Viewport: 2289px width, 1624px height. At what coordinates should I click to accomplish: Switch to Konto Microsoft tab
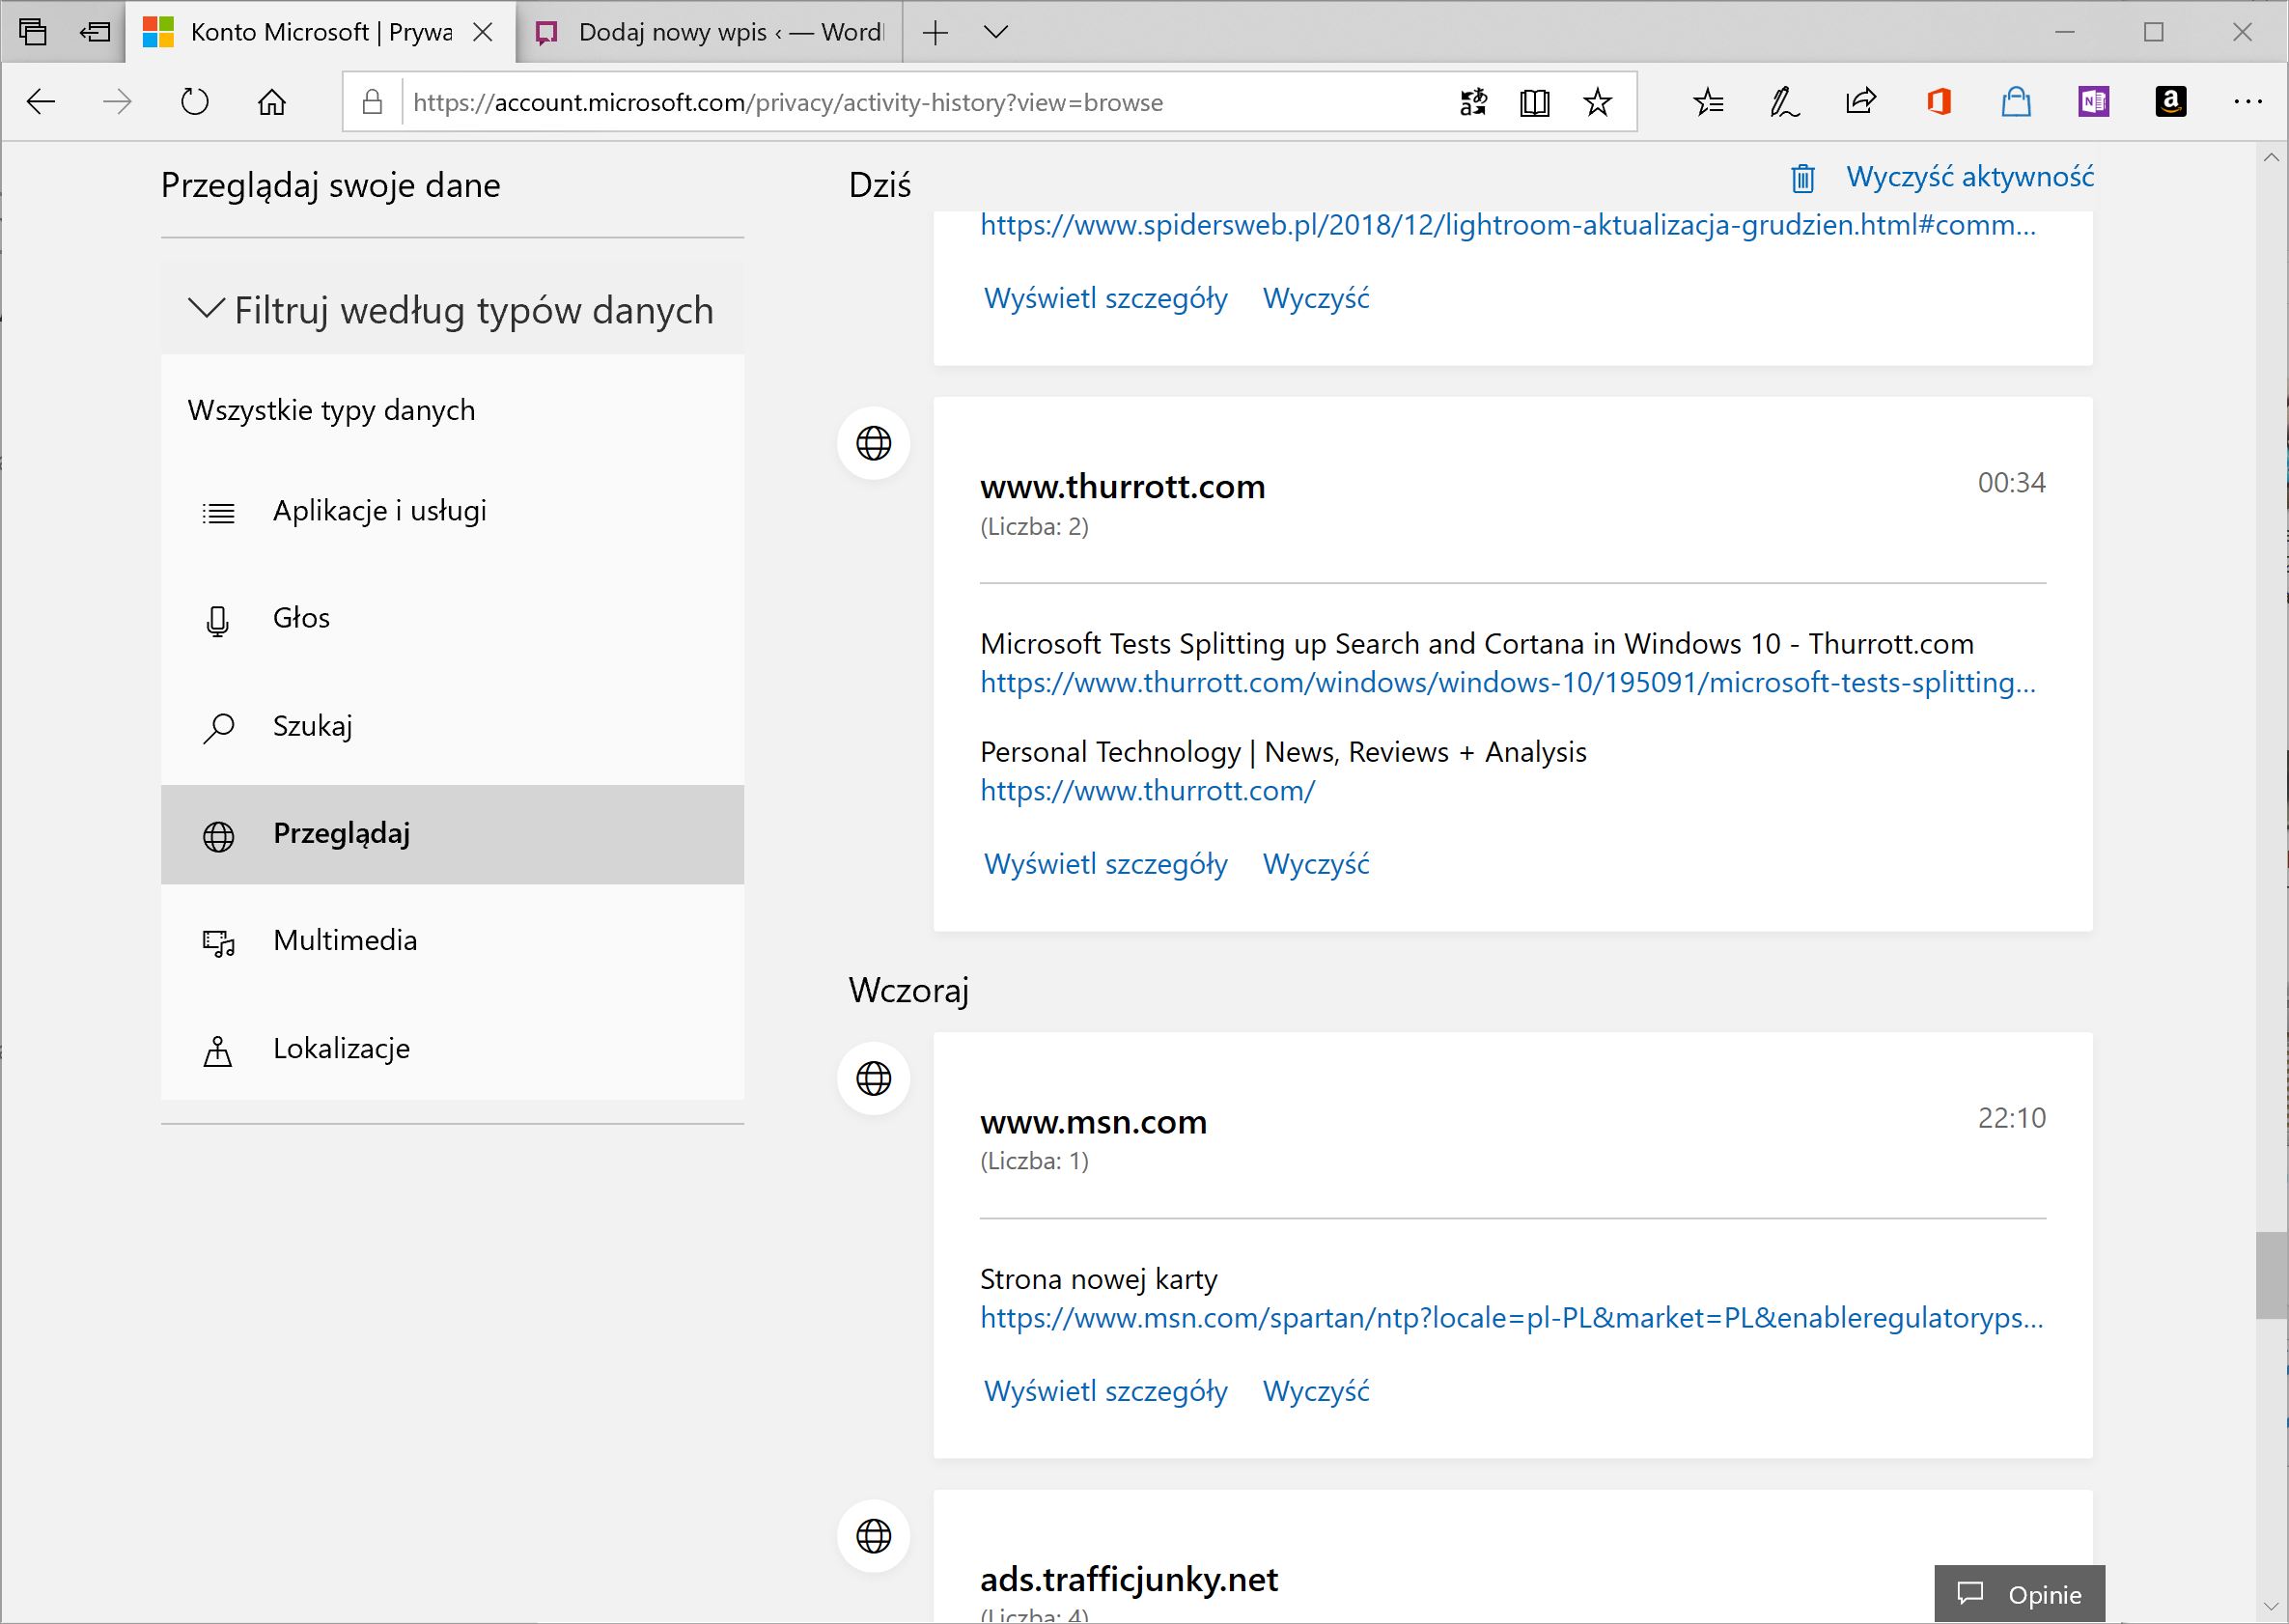[x=320, y=32]
